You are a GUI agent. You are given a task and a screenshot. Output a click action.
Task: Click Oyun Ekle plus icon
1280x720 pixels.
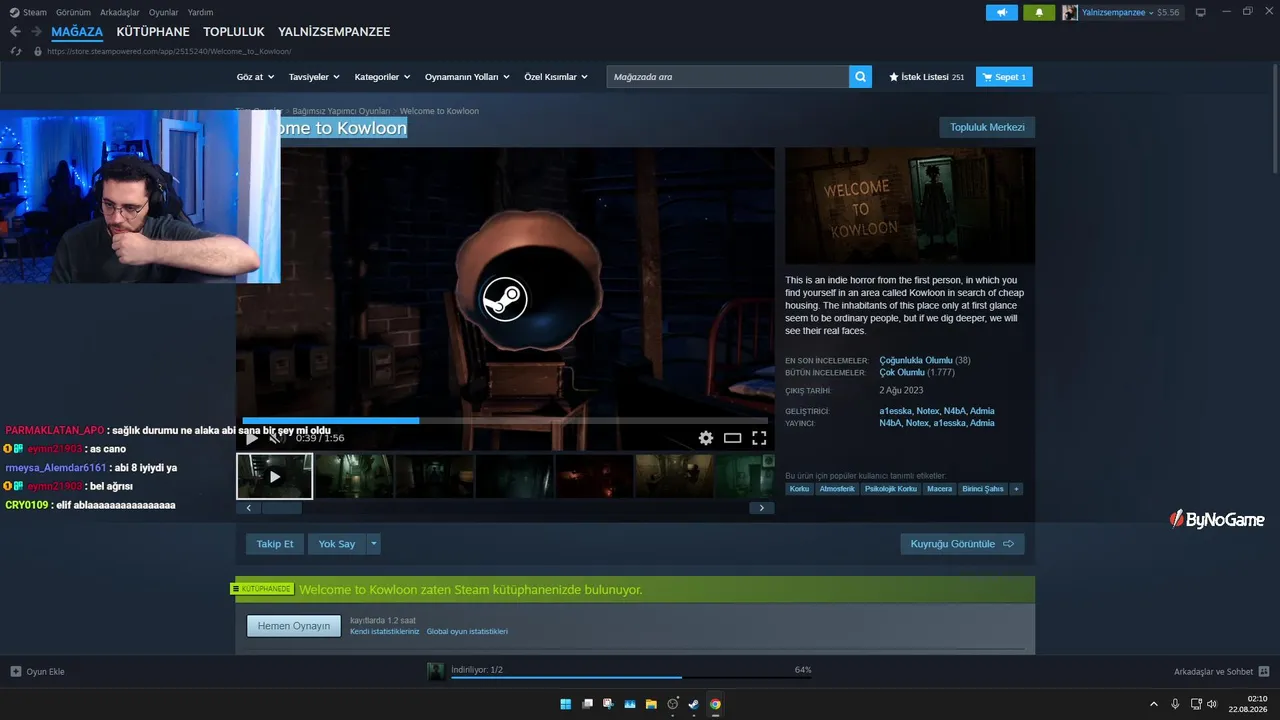coord(15,671)
